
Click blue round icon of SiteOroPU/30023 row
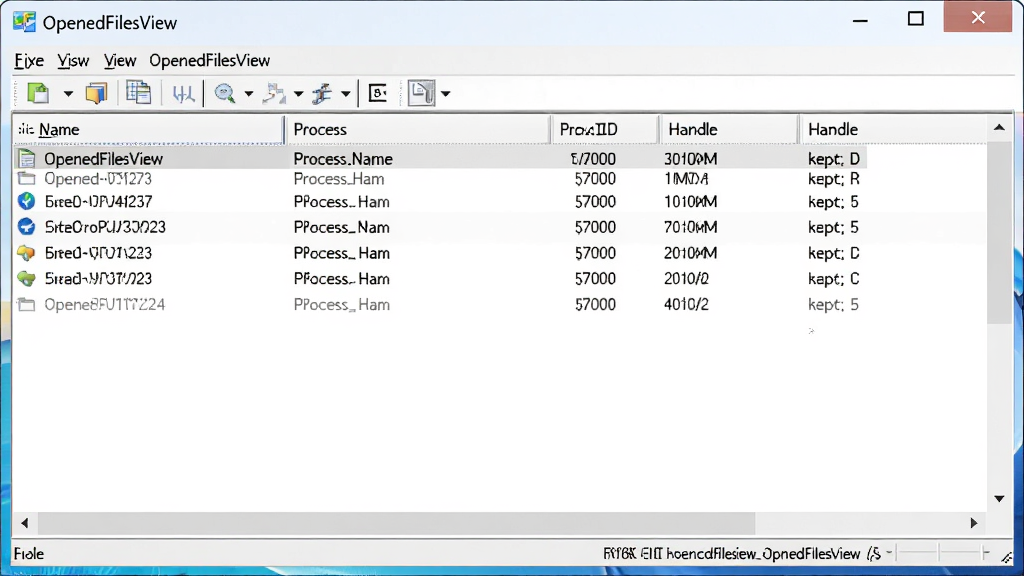click(27, 227)
